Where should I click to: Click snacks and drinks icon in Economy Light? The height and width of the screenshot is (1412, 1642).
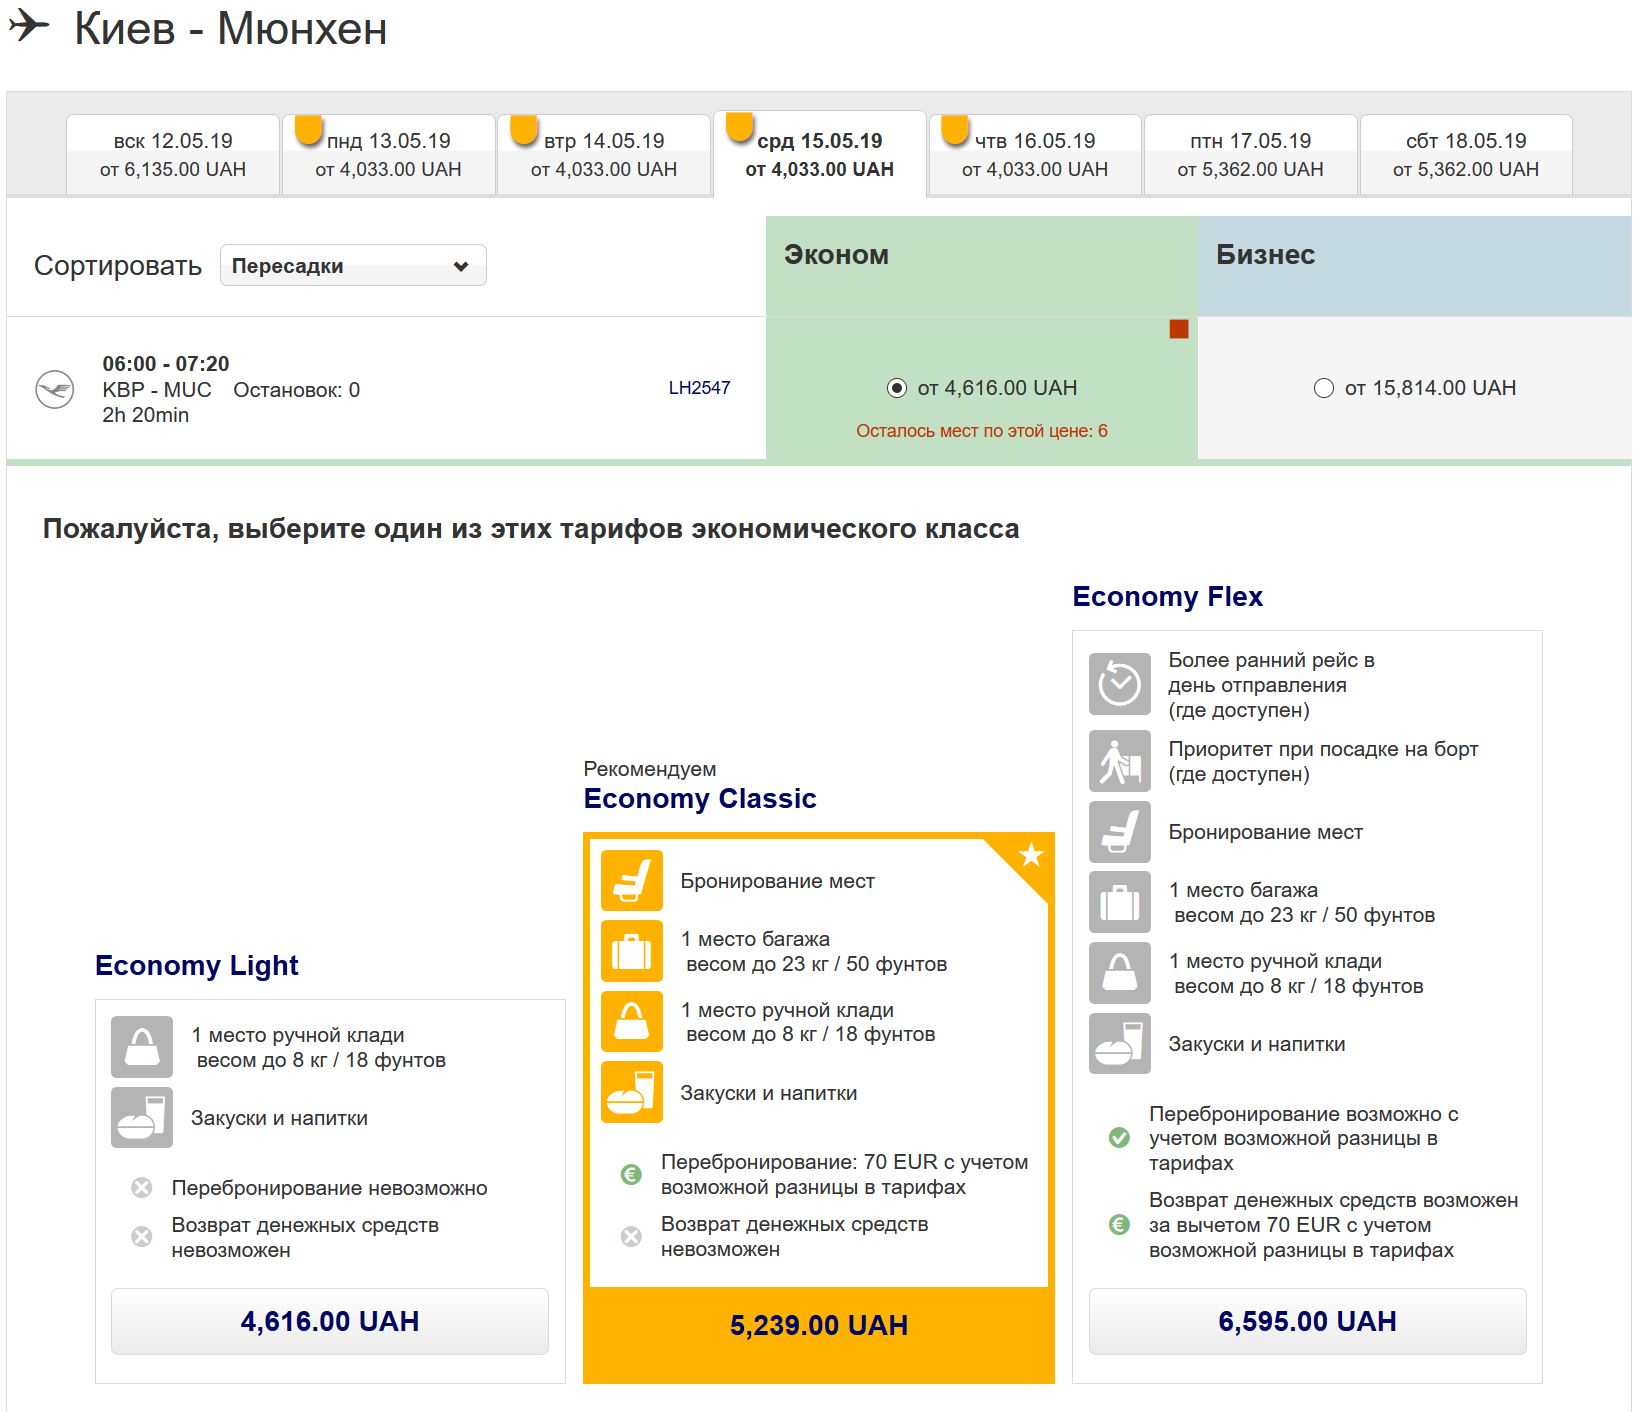[142, 1118]
